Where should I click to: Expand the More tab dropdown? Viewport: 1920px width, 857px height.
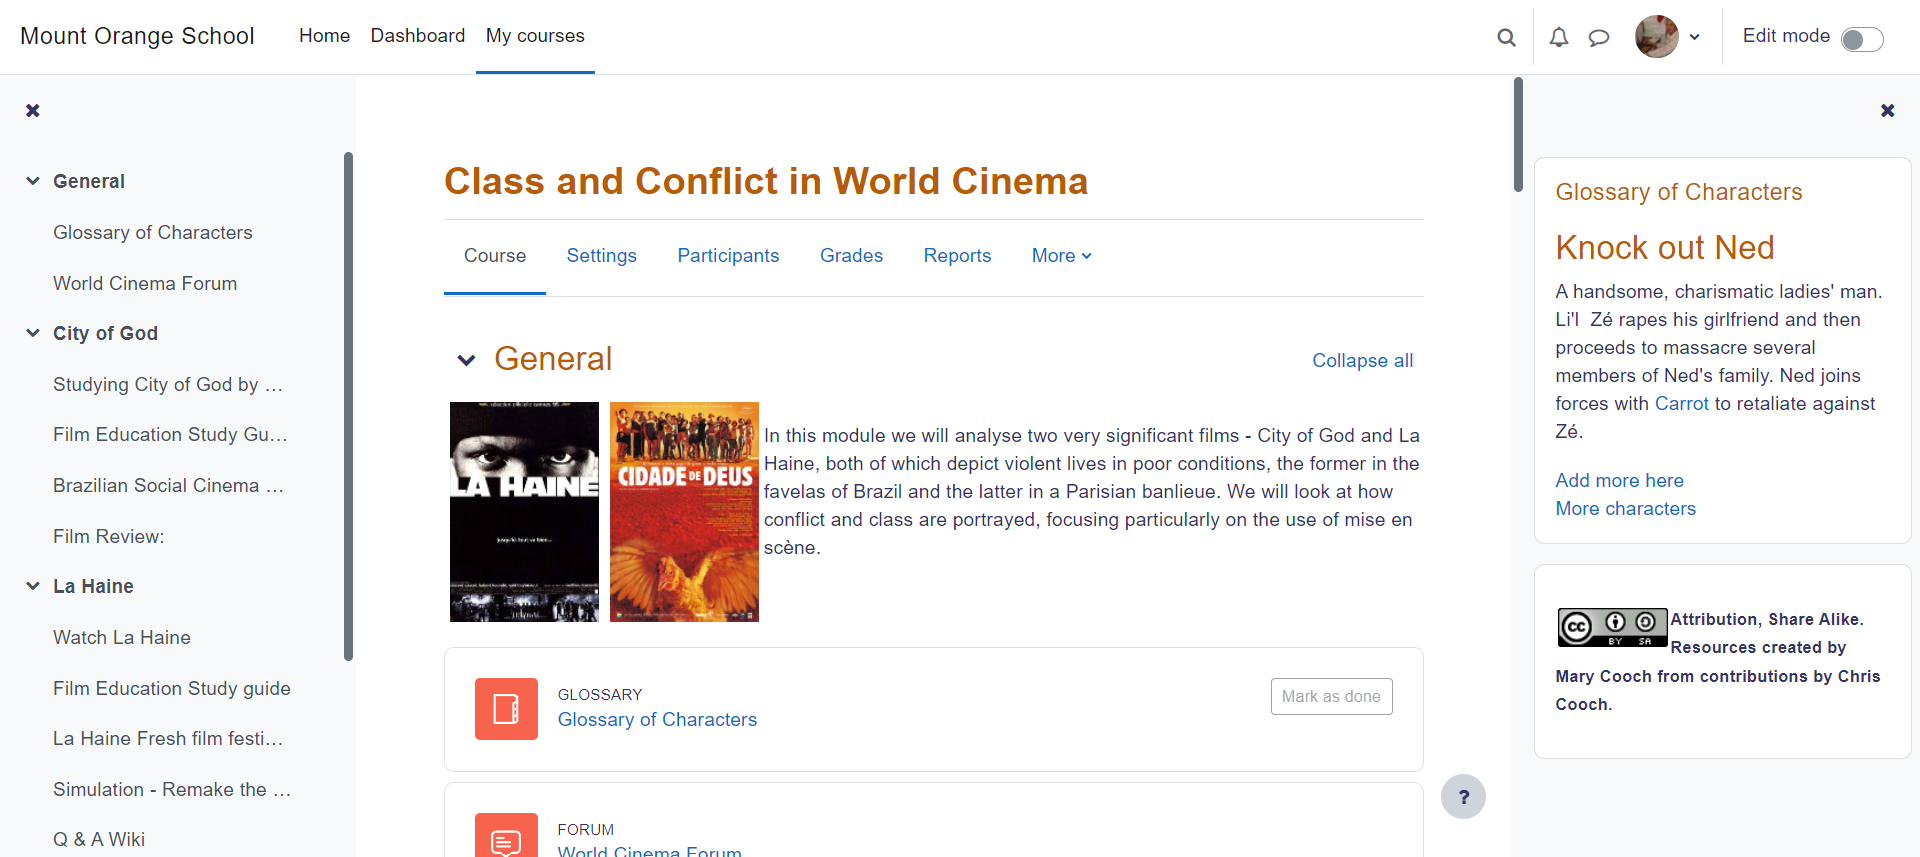point(1061,256)
